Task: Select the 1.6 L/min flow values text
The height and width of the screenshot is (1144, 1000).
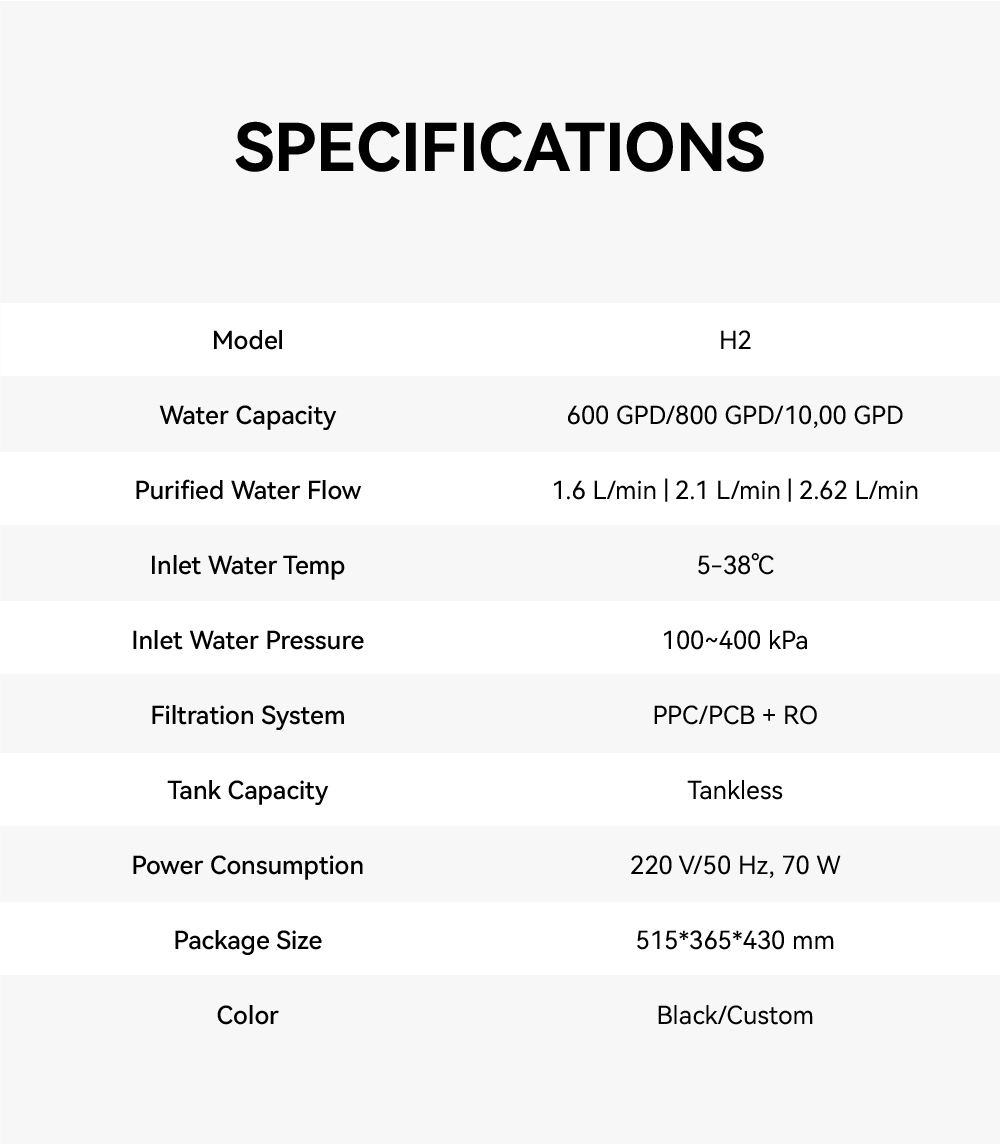Action: click(735, 490)
